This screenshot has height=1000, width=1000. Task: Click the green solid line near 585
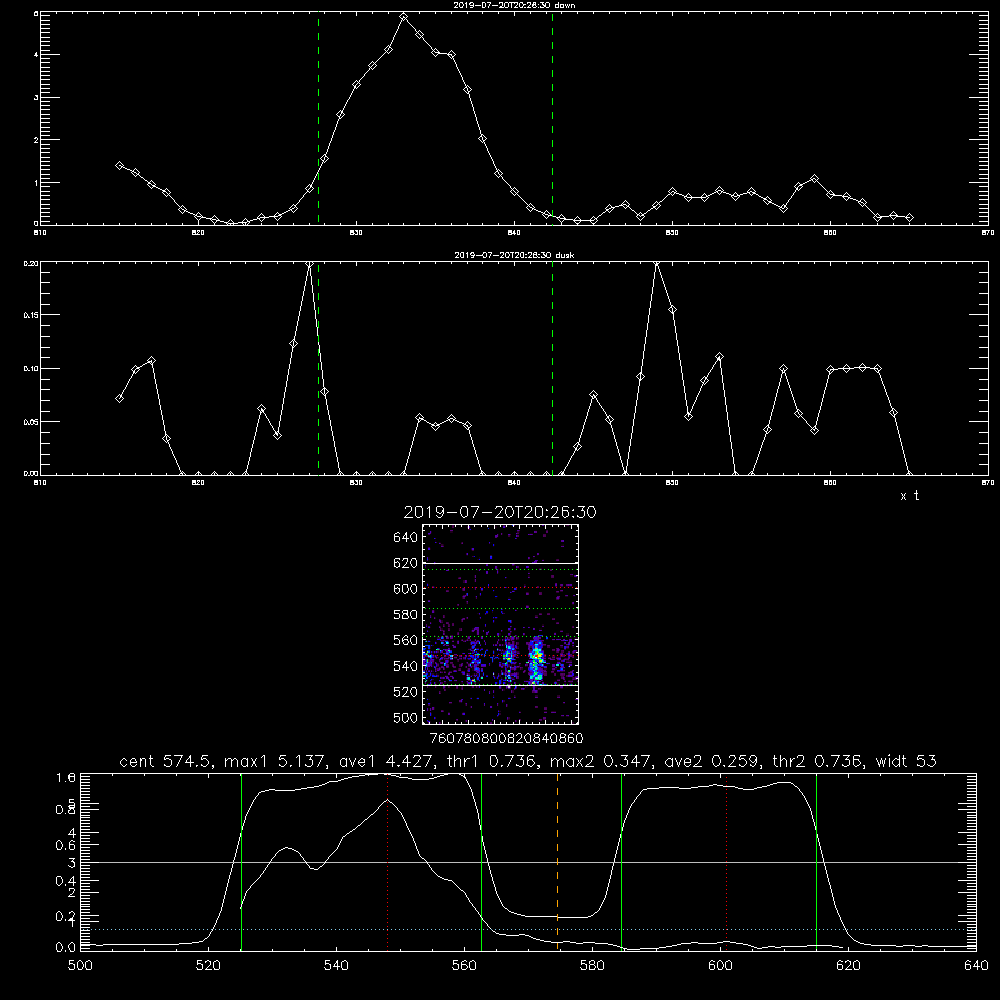coord(621,861)
